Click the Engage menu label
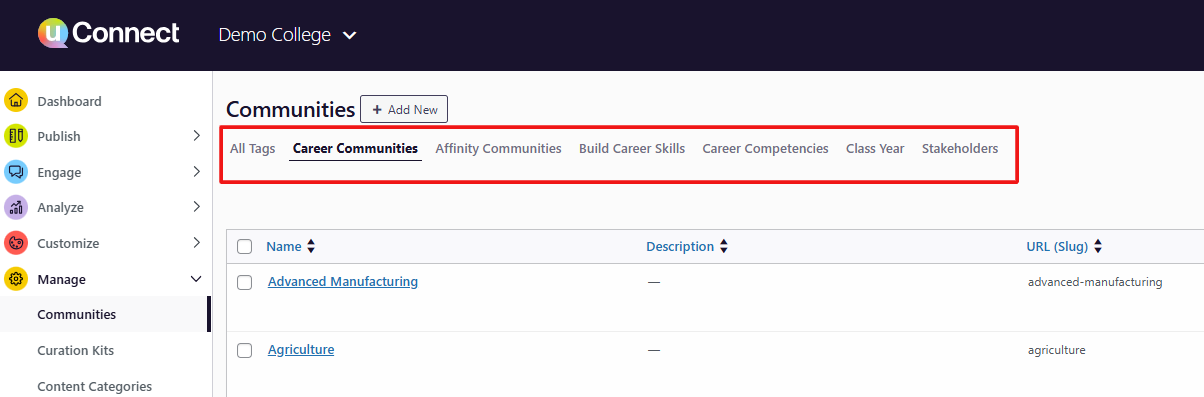The width and height of the screenshot is (1204, 397). pos(59,172)
